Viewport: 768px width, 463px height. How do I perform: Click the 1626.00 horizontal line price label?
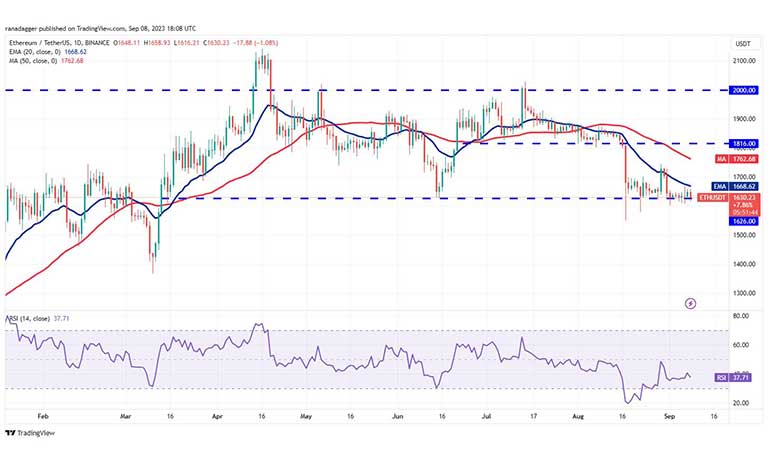[x=744, y=221]
